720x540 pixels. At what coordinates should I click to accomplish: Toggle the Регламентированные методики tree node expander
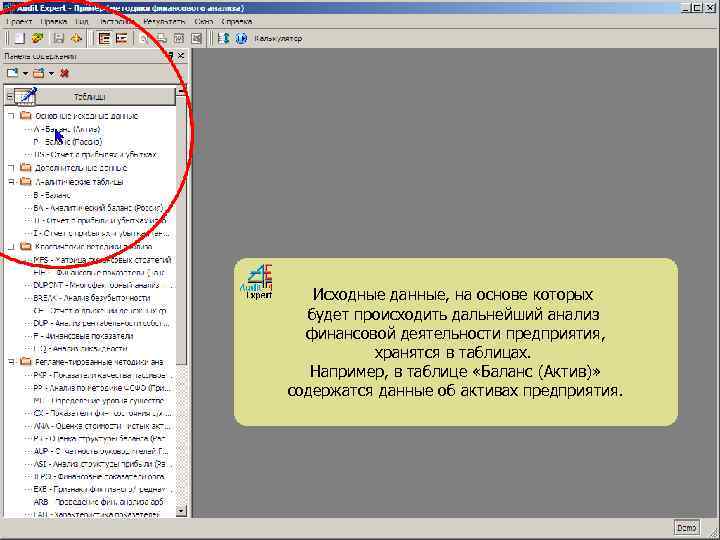[x=11, y=362]
